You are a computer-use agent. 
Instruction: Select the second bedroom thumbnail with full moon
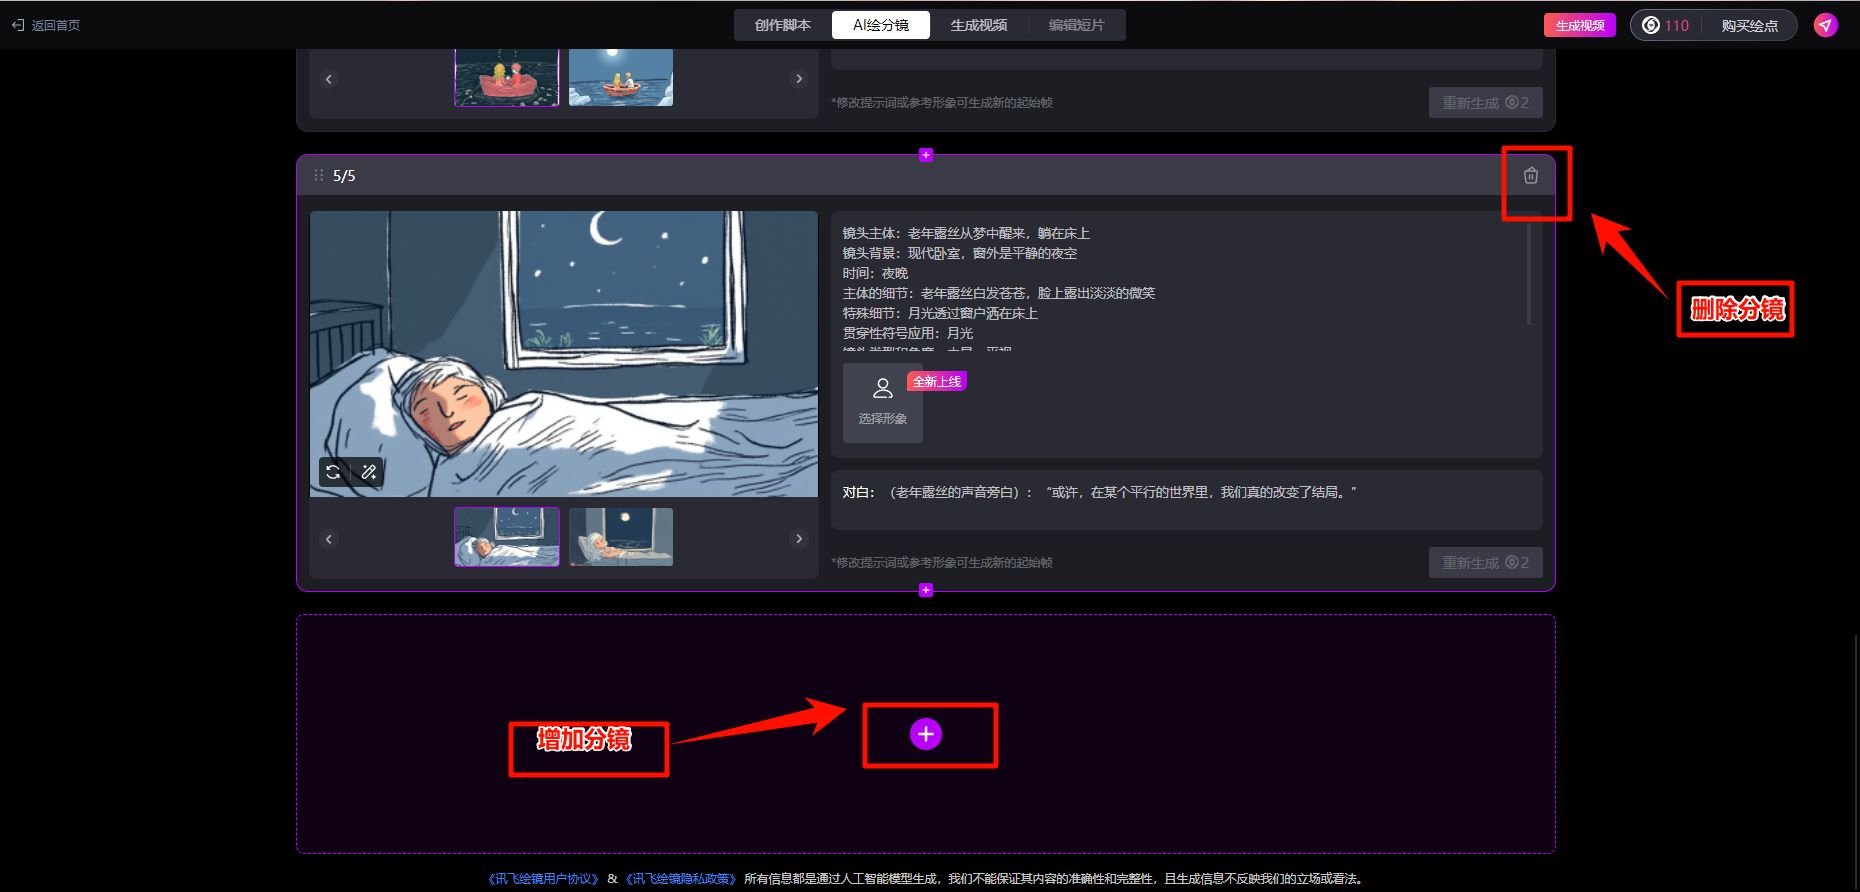click(621, 537)
